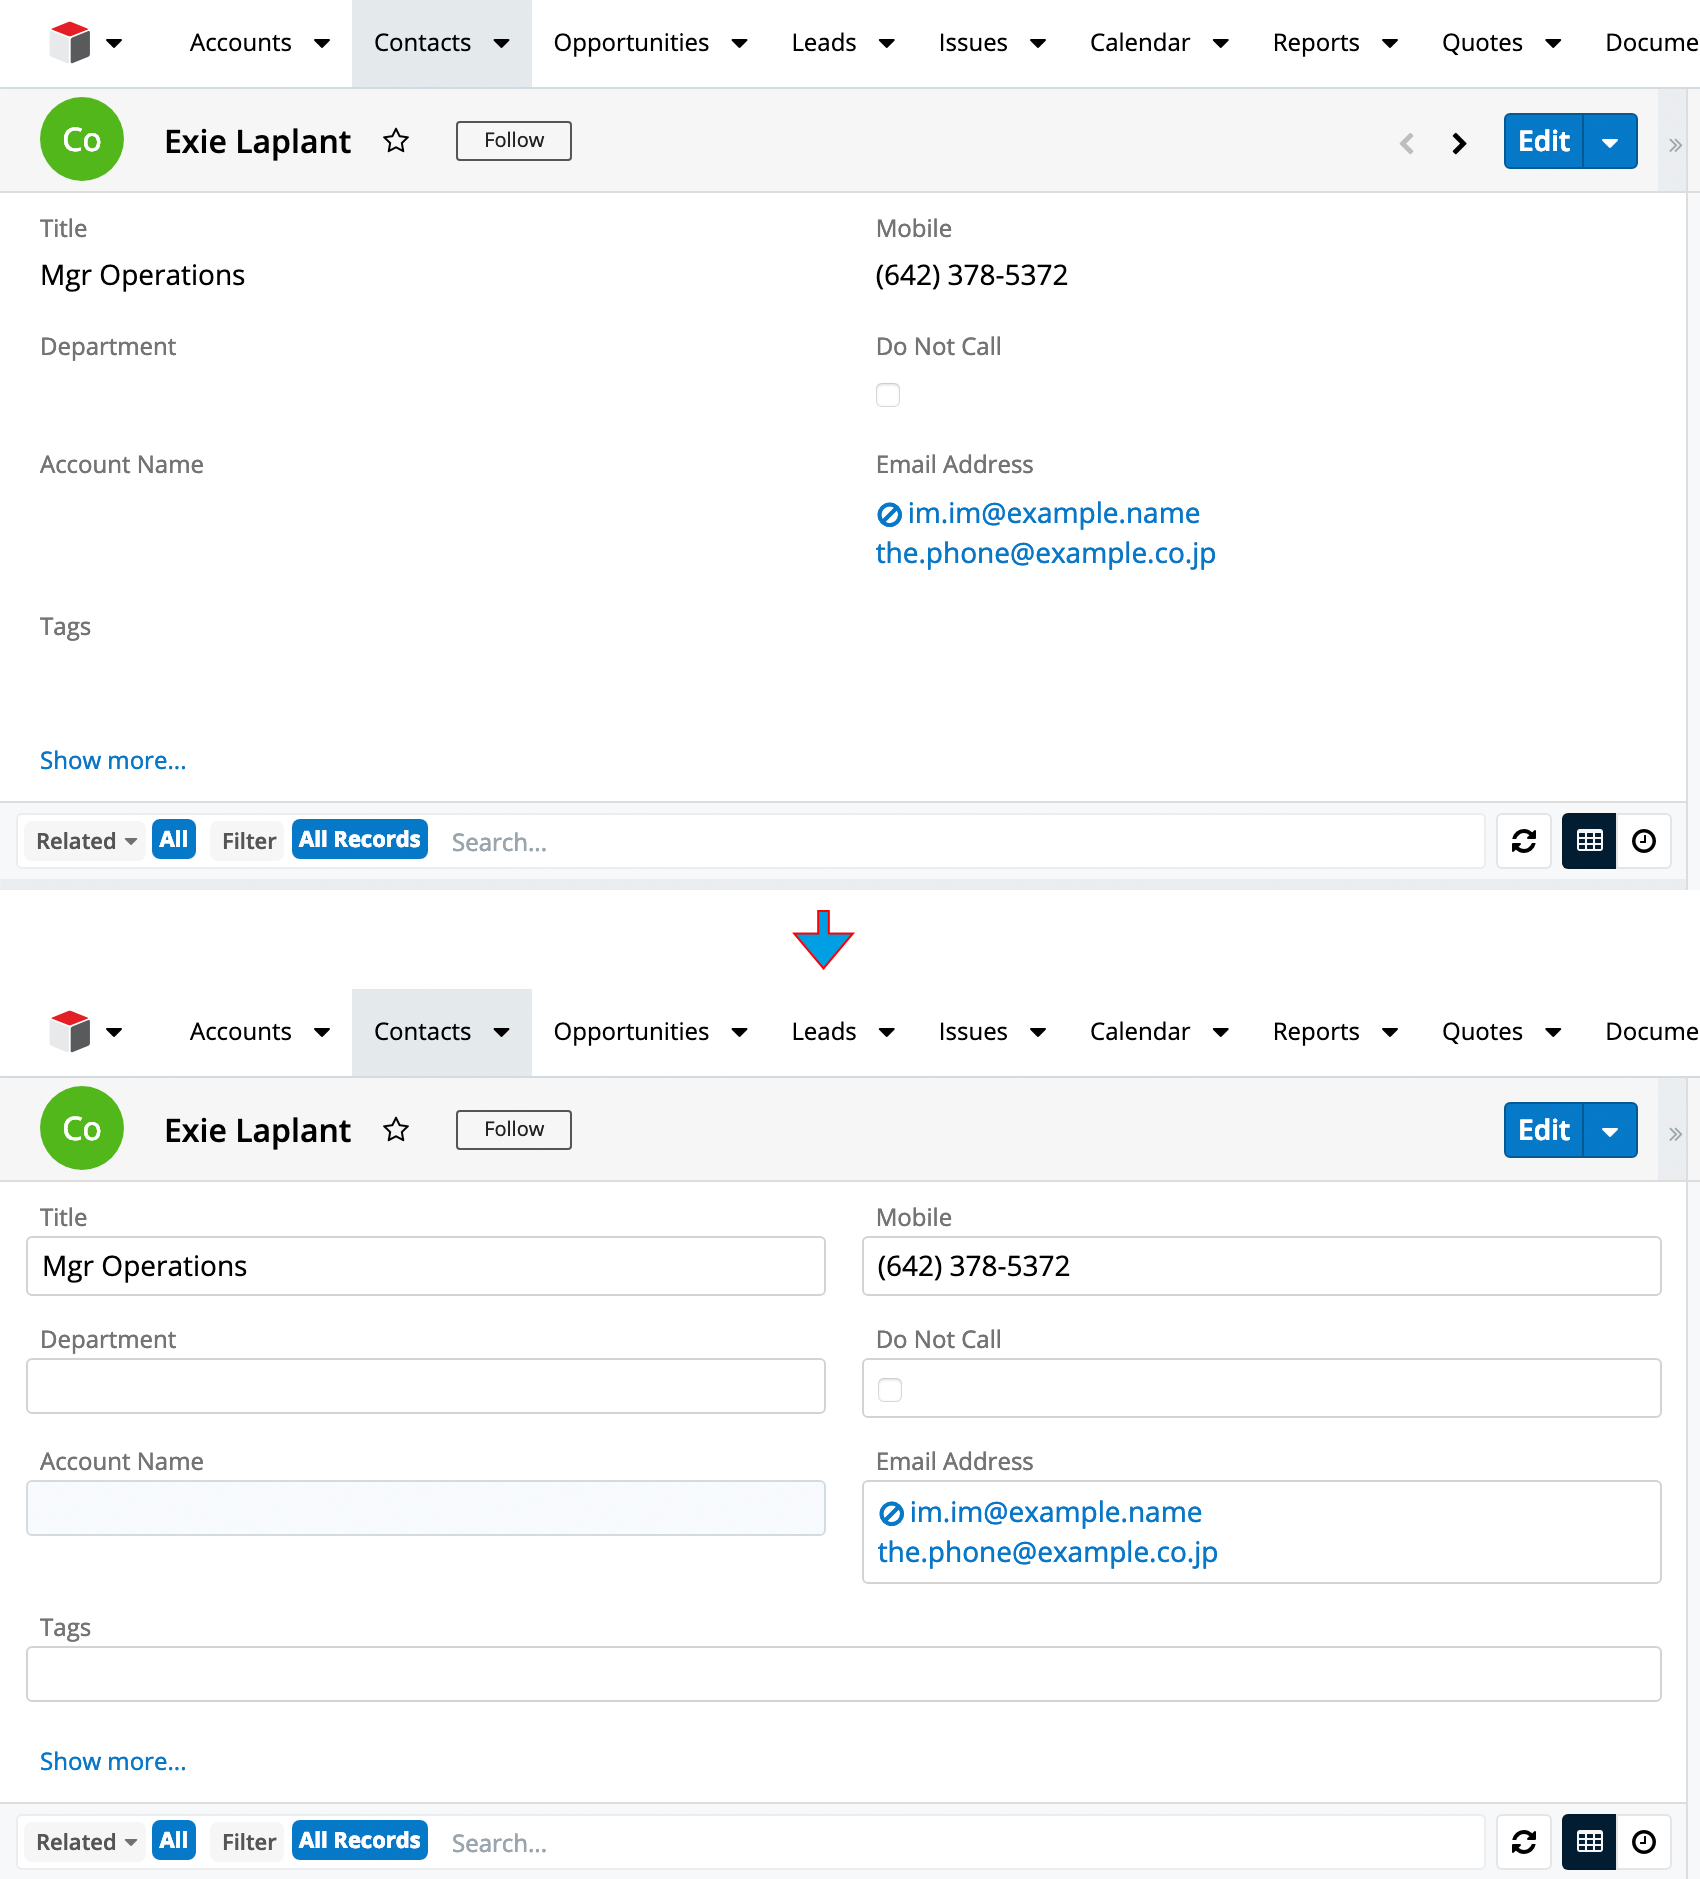Image resolution: width=1700 pixels, height=1879 pixels.
Task: Open Related dropdown in bottom filter bar
Action: pyautogui.click(x=86, y=1842)
